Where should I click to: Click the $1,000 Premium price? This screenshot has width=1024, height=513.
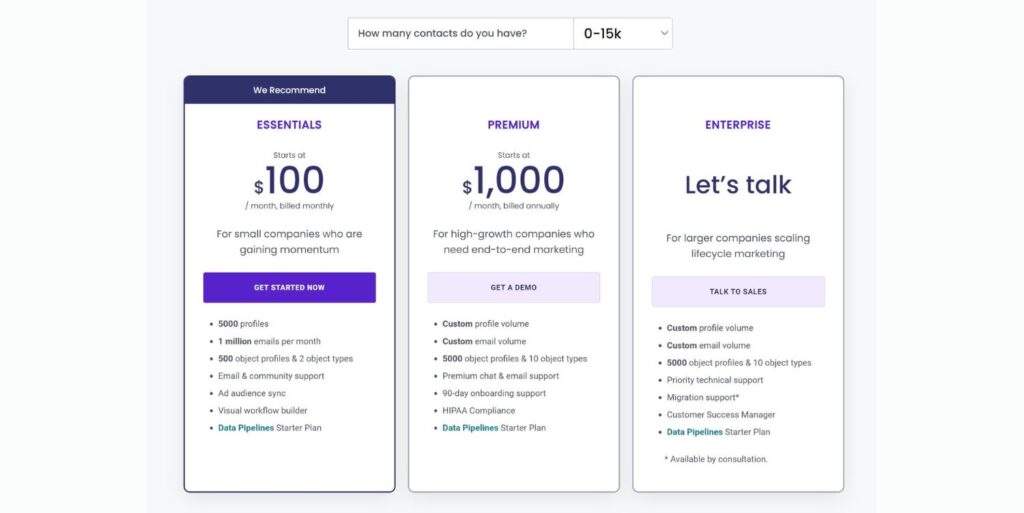pyautogui.click(x=513, y=181)
